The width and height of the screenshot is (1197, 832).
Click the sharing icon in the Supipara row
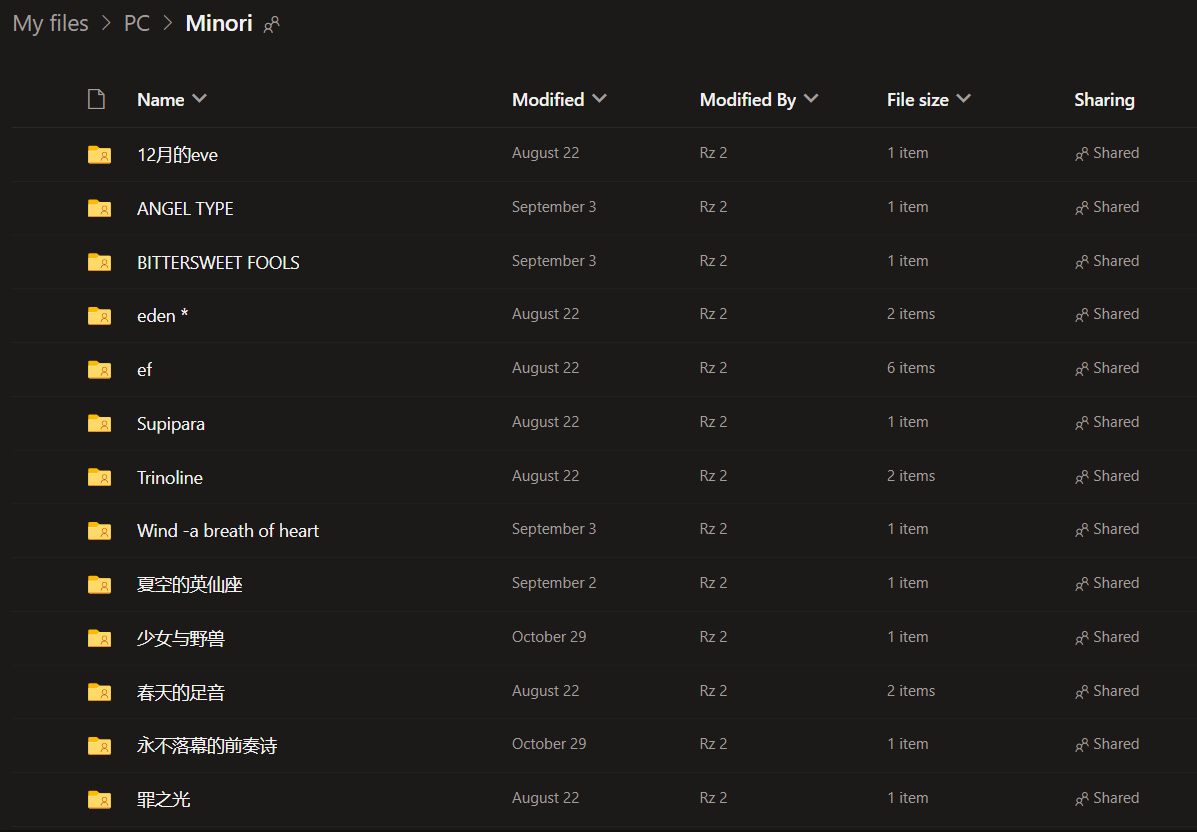point(1081,423)
